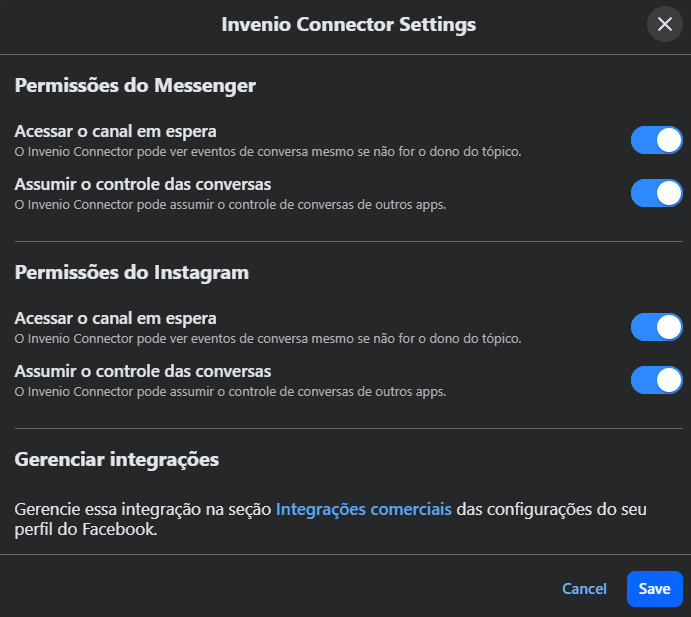Click Messenger's 'Acessar o canal em espera' label

click(115, 131)
